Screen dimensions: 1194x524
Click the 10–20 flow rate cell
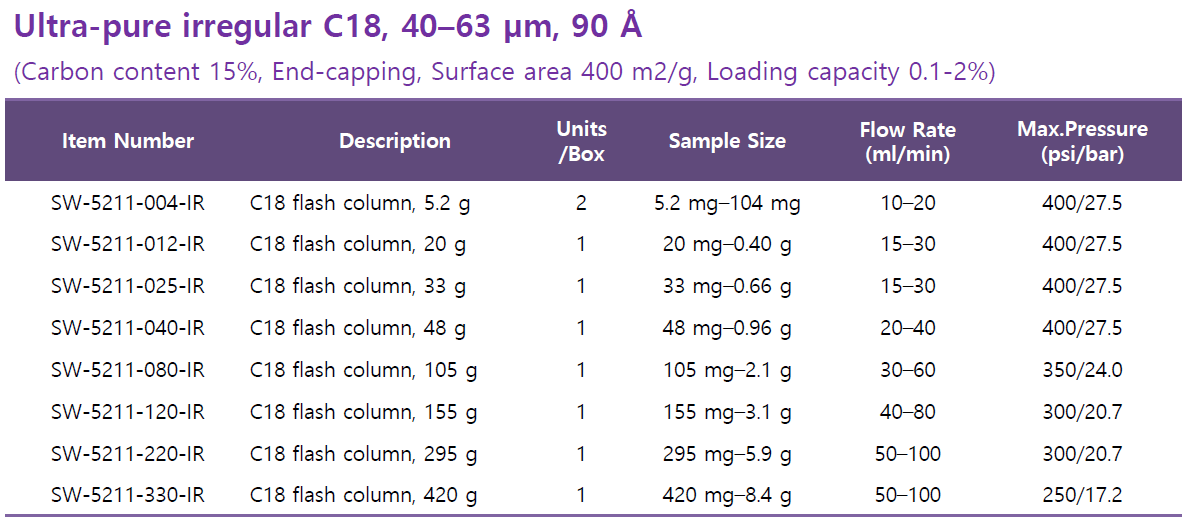coord(907,204)
